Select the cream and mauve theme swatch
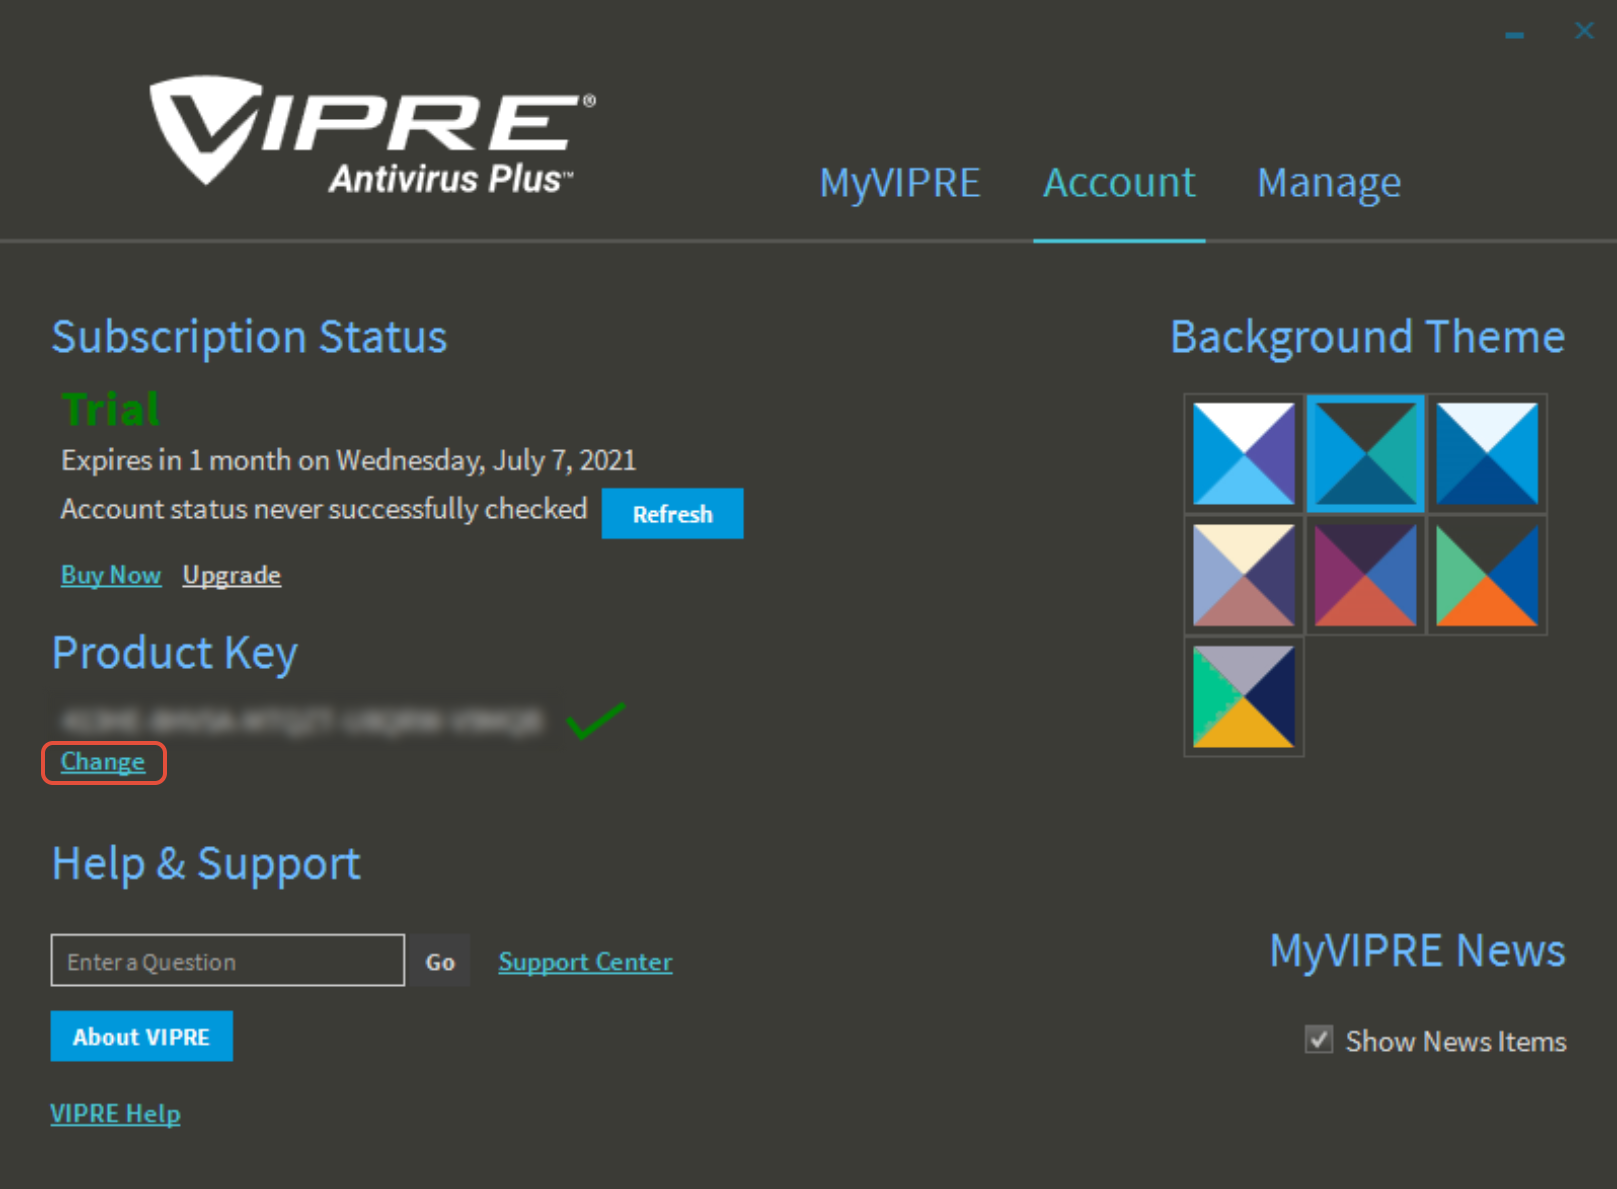This screenshot has height=1189, width=1617. pyautogui.click(x=1243, y=575)
